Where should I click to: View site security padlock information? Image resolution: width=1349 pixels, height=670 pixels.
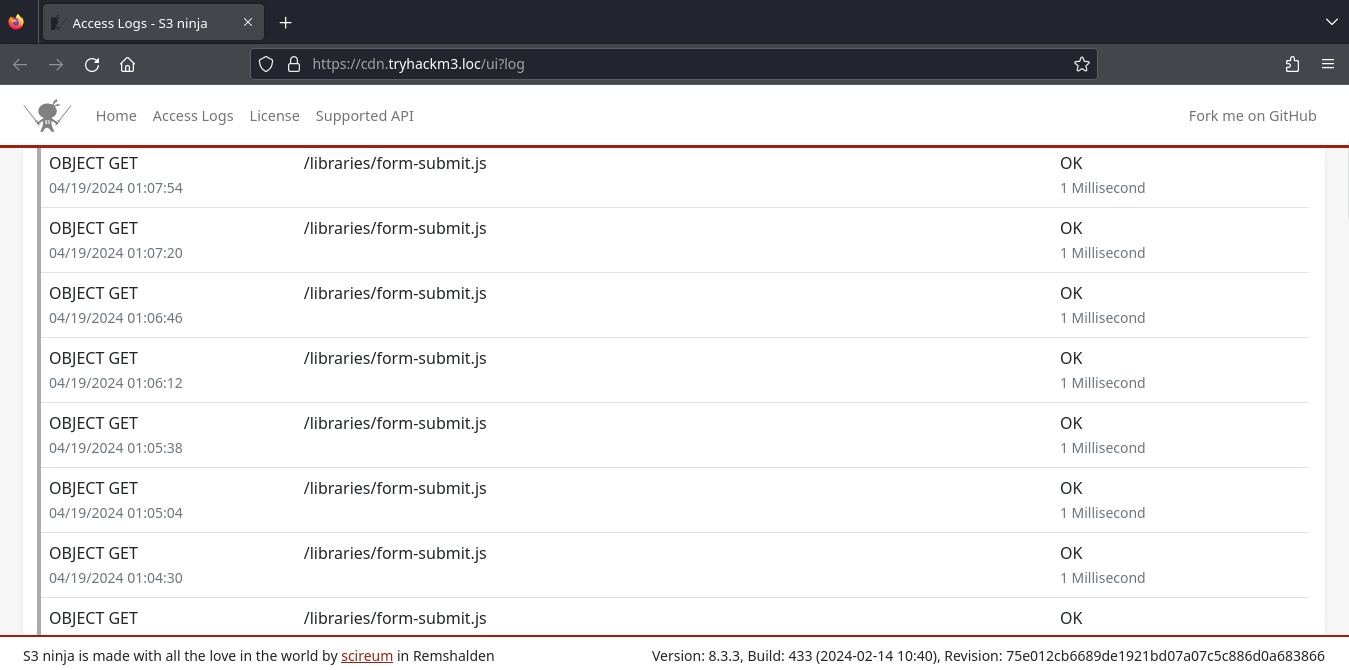[294, 64]
